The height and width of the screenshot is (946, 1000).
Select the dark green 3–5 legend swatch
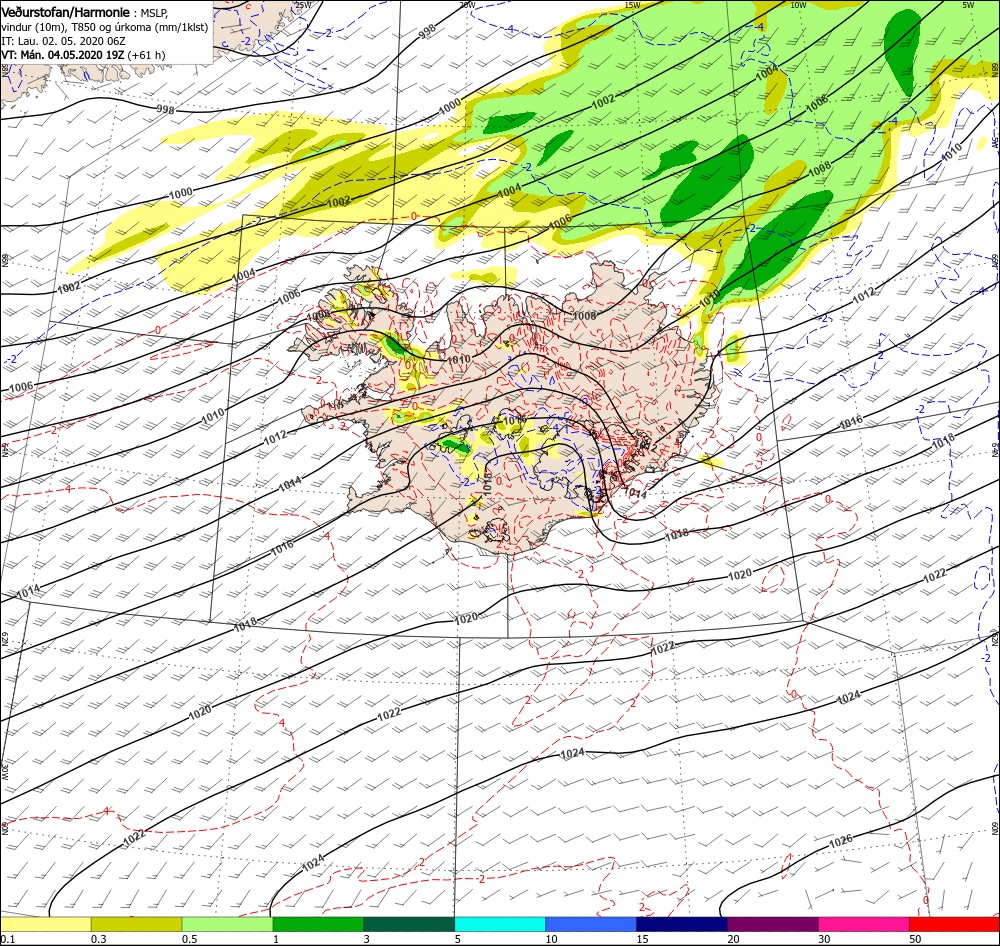pos(409,924)
